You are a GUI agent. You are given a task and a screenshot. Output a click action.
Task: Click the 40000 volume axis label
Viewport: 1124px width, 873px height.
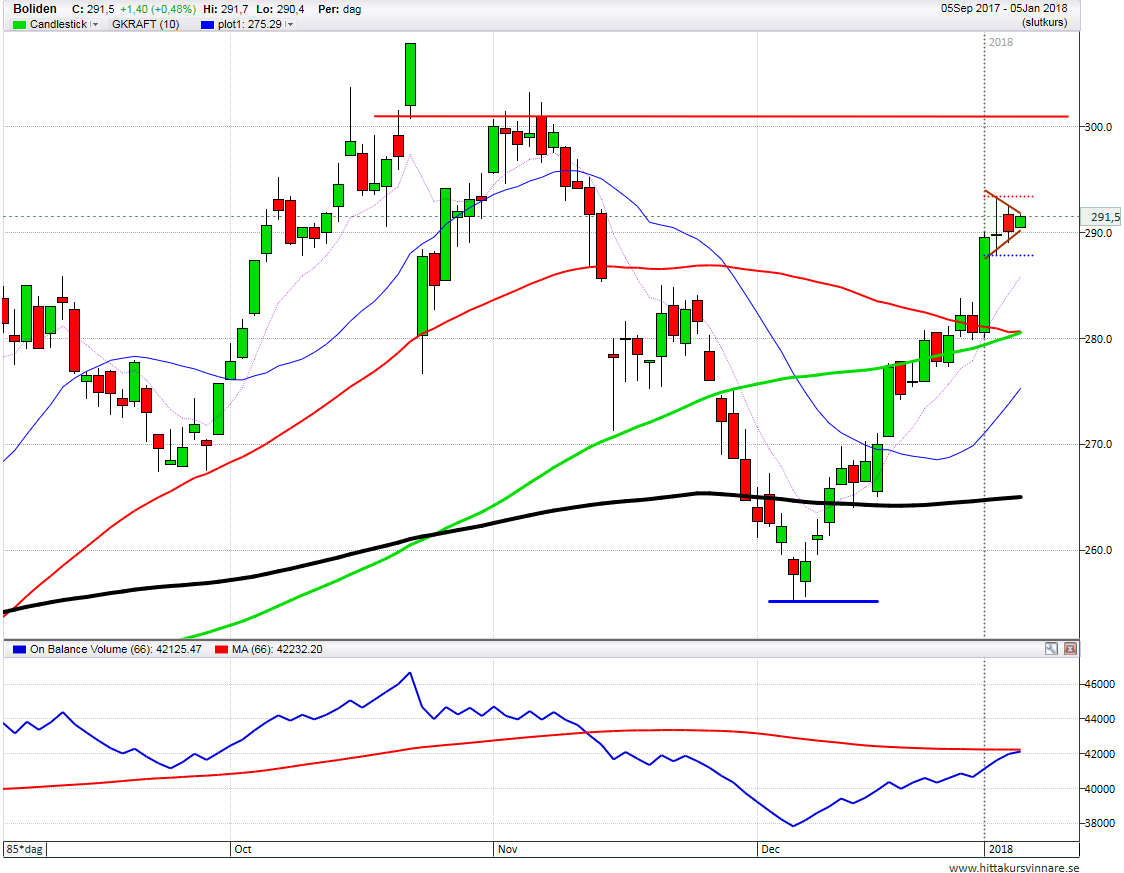pos(1100,789)
